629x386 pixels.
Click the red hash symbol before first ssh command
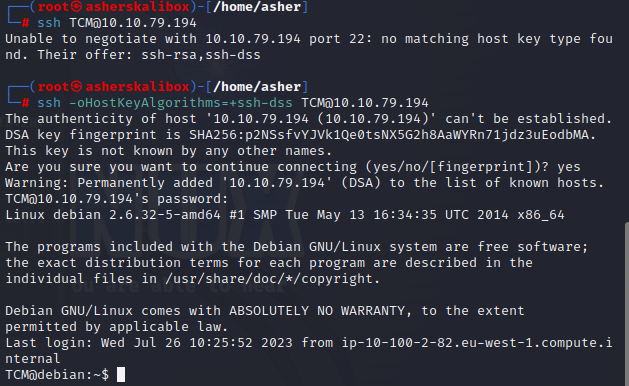25,23
